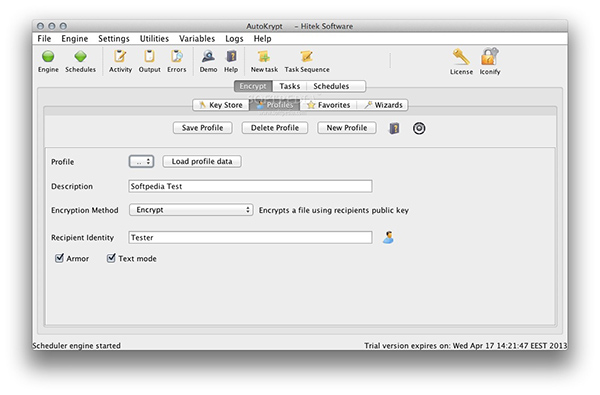
Task: View the Errors toolbar icon
Action: pos(176,56)
